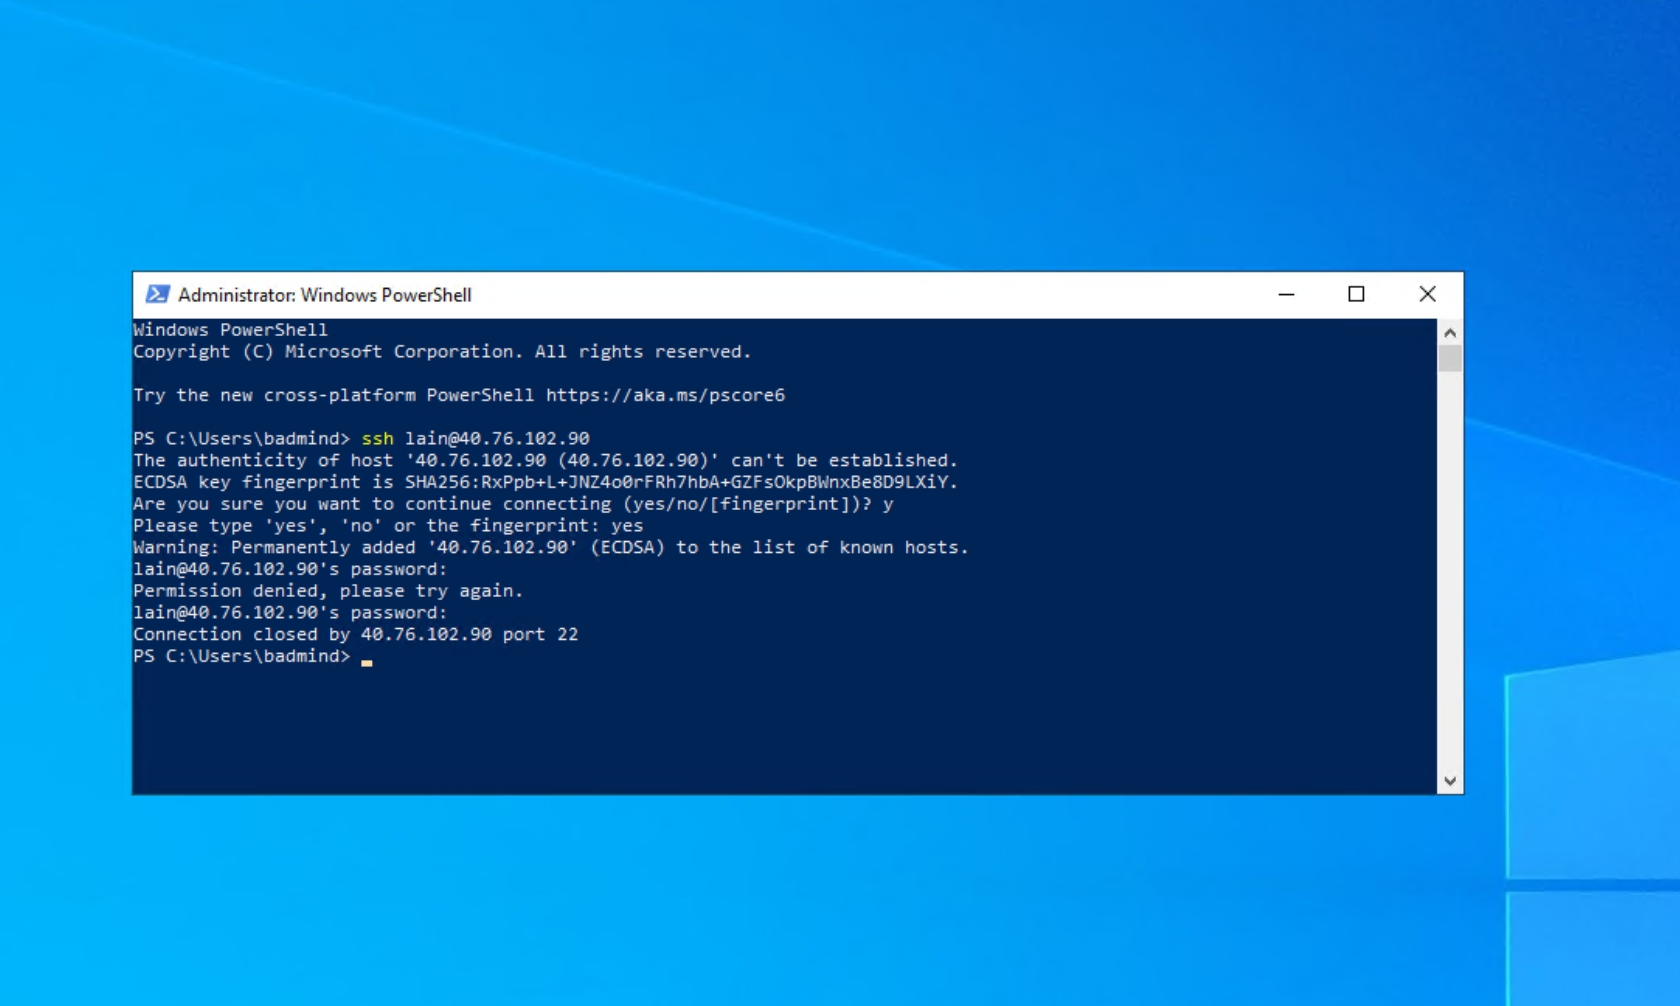Click the PowerShell icon in the title bar
The image size is (1680, 1006).
pyautogui.click(x=157, y=294)
